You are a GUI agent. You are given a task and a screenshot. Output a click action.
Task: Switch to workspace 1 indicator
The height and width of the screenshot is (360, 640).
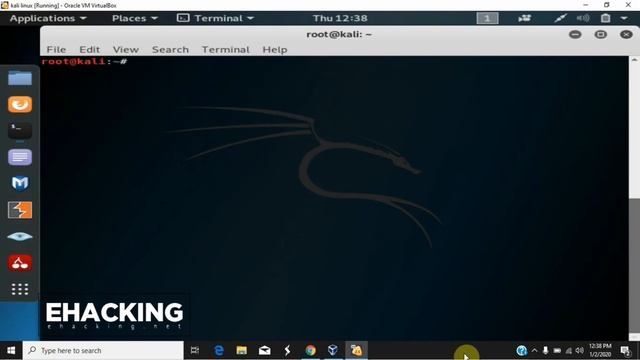click(x=487, y=18)
